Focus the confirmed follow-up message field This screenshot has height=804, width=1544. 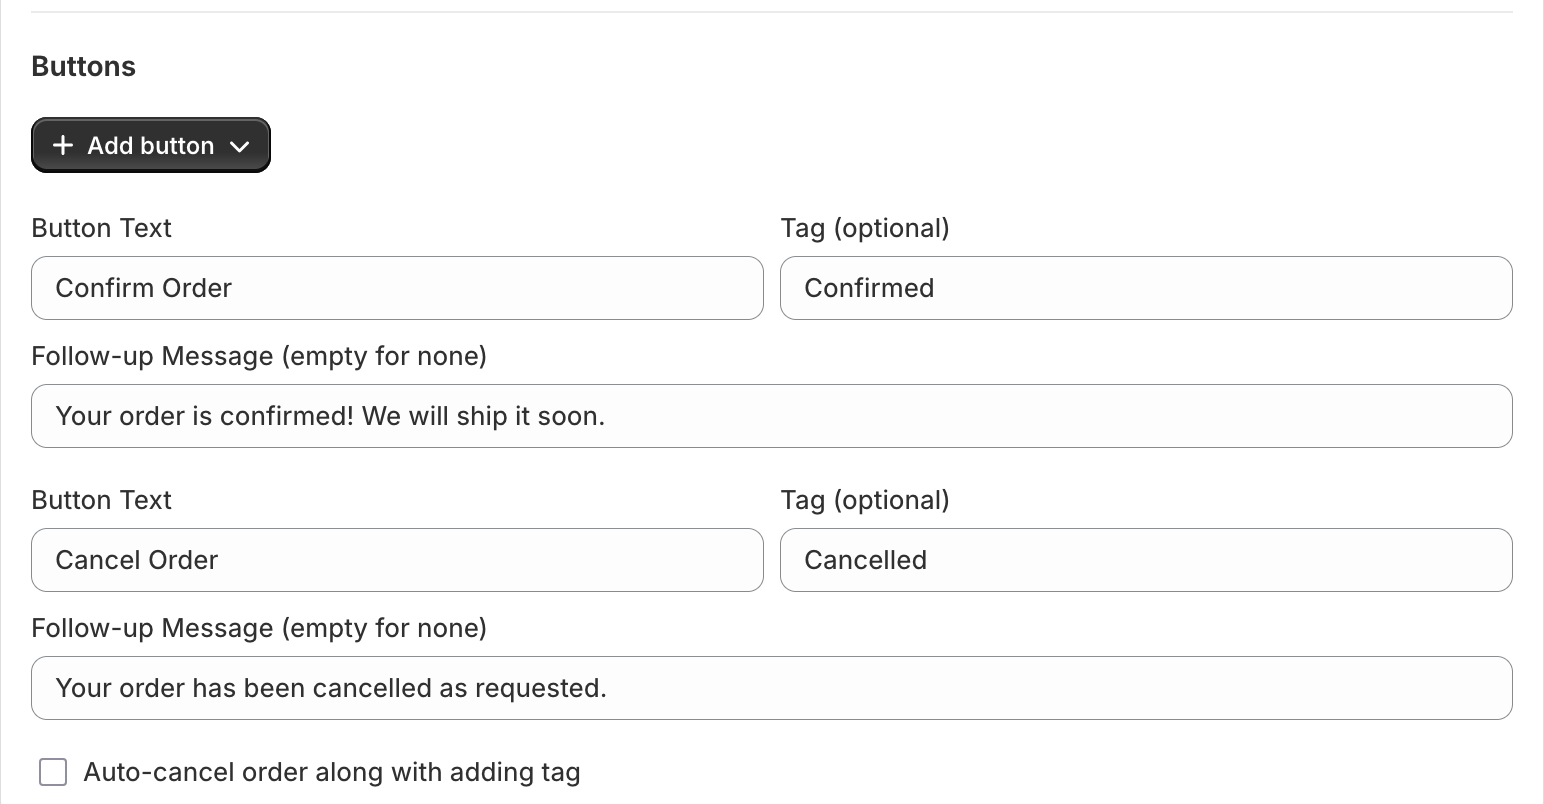point(770,415)
